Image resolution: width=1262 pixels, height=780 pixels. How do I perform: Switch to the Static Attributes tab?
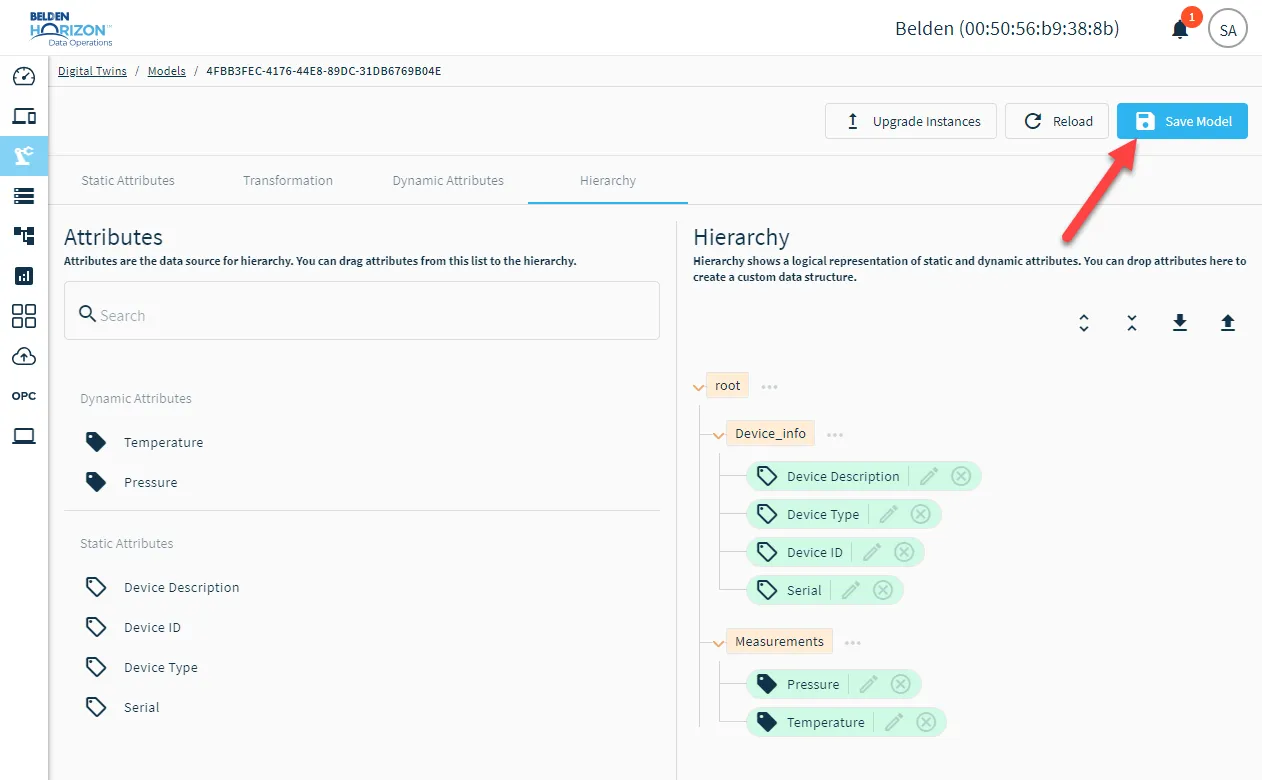(x=128, y=180)
